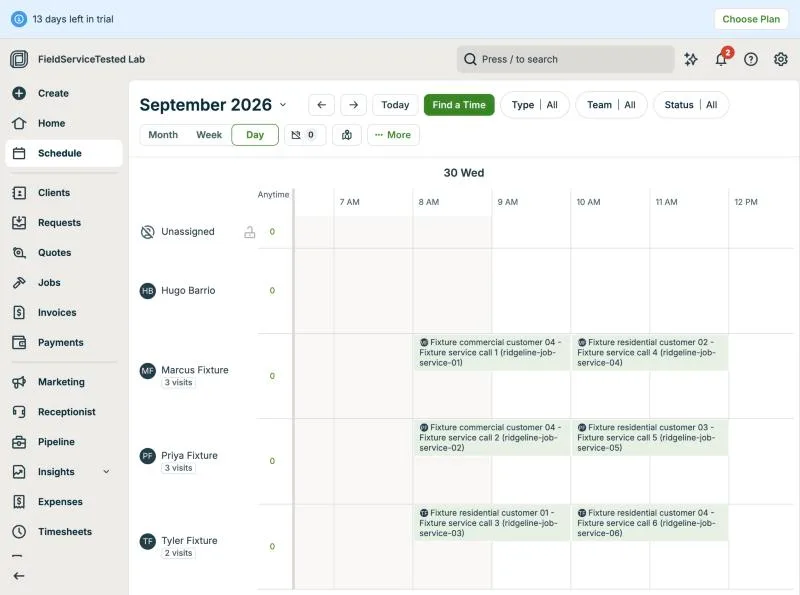Open the Team filter dropdown
Image resolution: width=800 pixels, height=595 pixels.
[611, 105]
